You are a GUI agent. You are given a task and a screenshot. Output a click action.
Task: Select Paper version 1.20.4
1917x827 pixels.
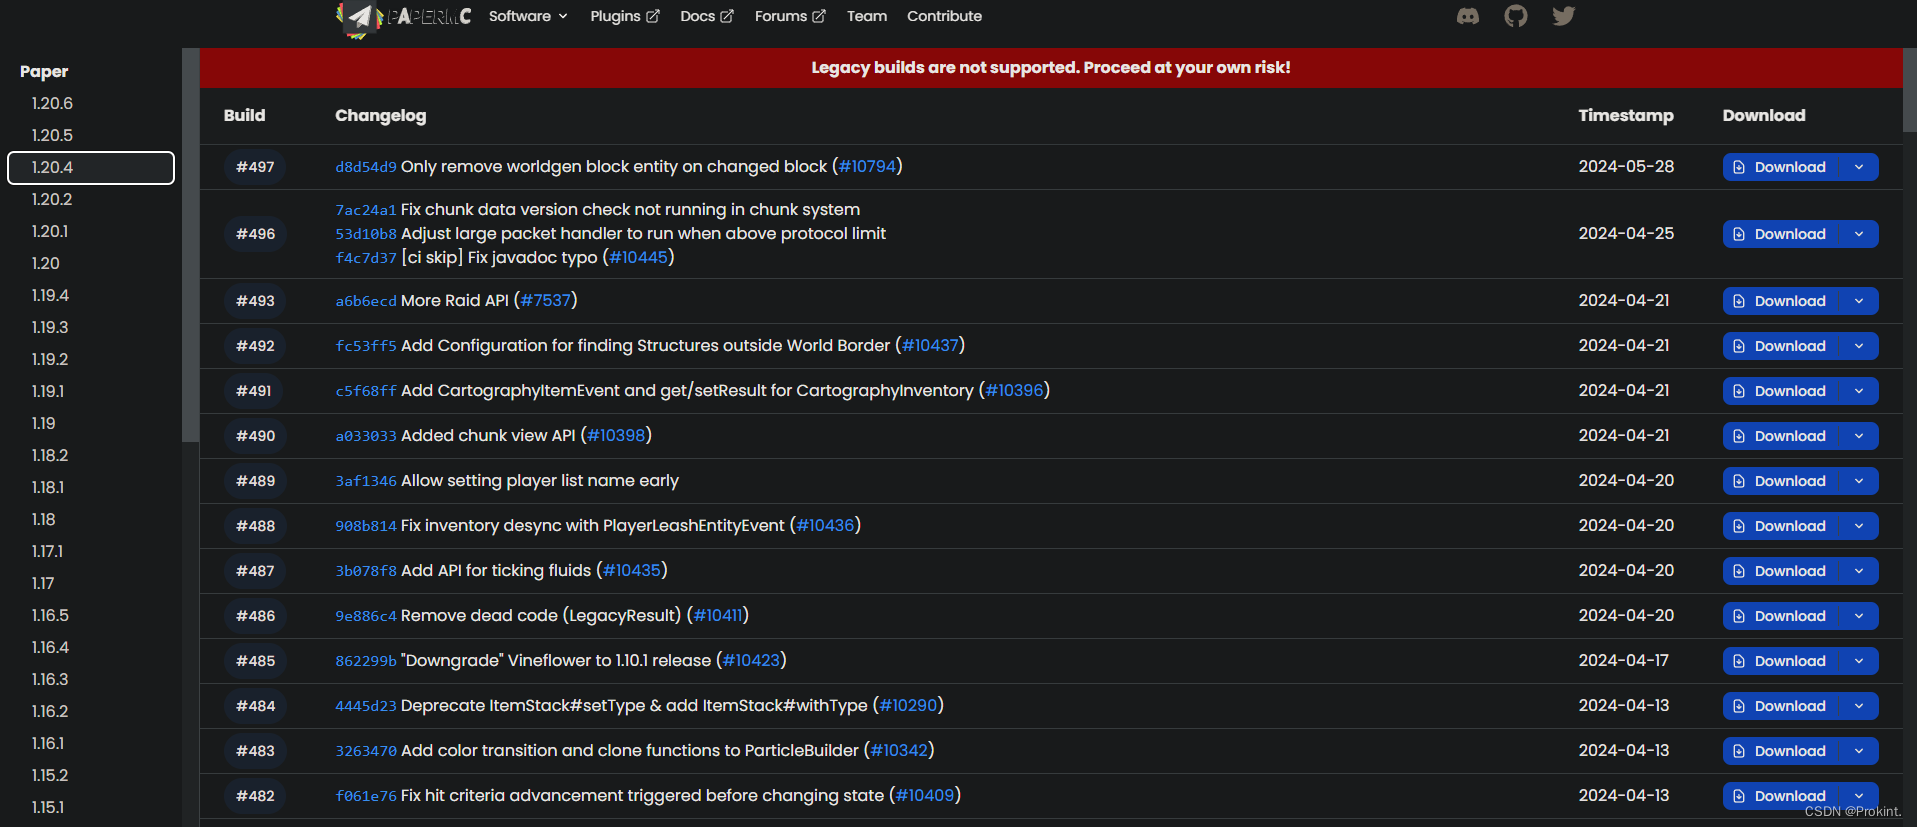pyautogui.click(x=91, y=167)
